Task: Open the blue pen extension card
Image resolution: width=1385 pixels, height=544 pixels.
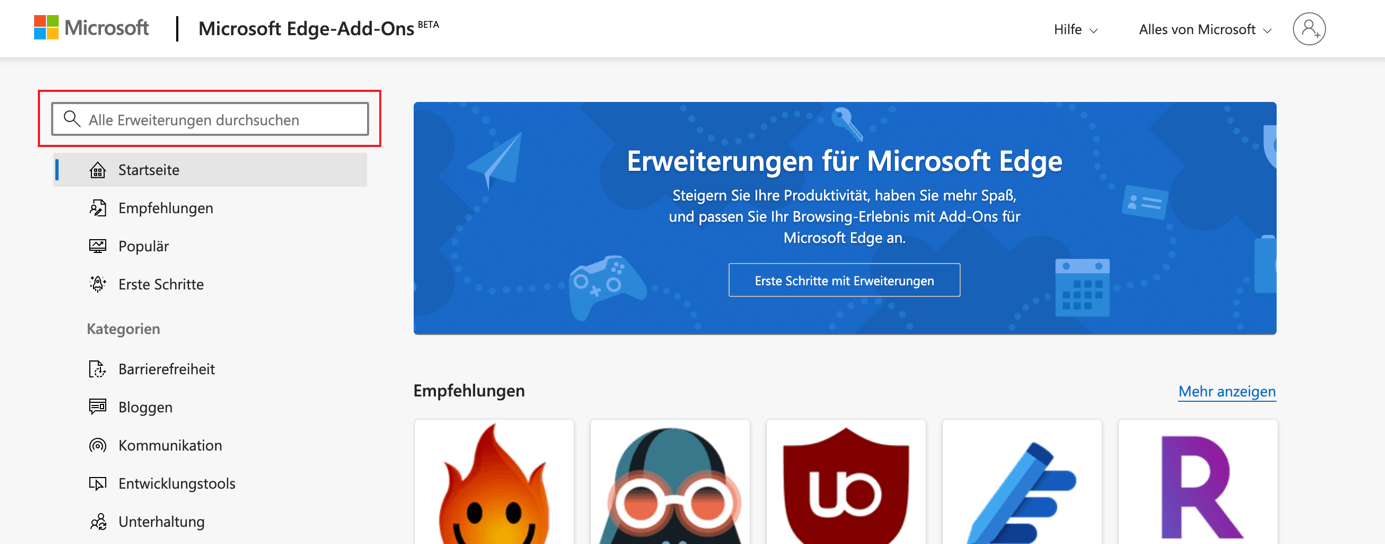Action: [x=1022, y=482]
